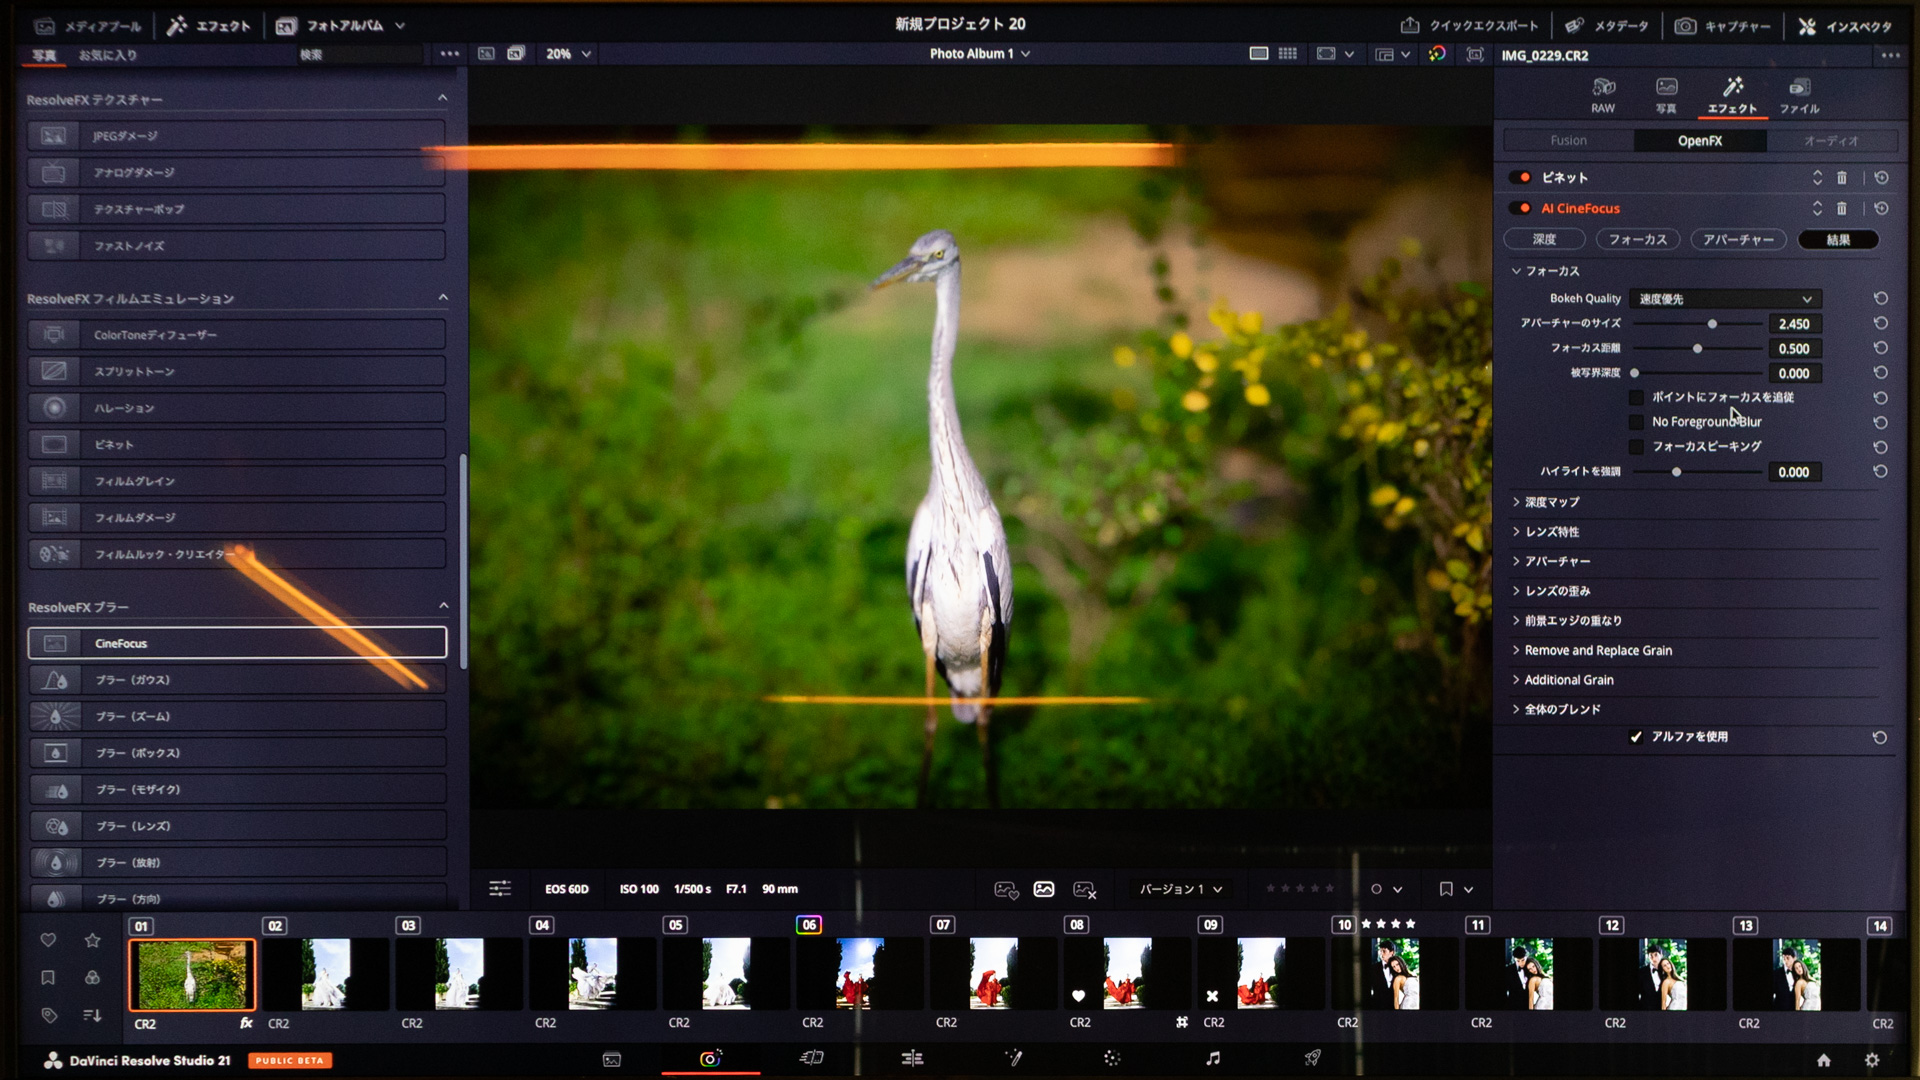Open the エフェクト inspector tab

pyautogui.click(x=1732, y=95)
